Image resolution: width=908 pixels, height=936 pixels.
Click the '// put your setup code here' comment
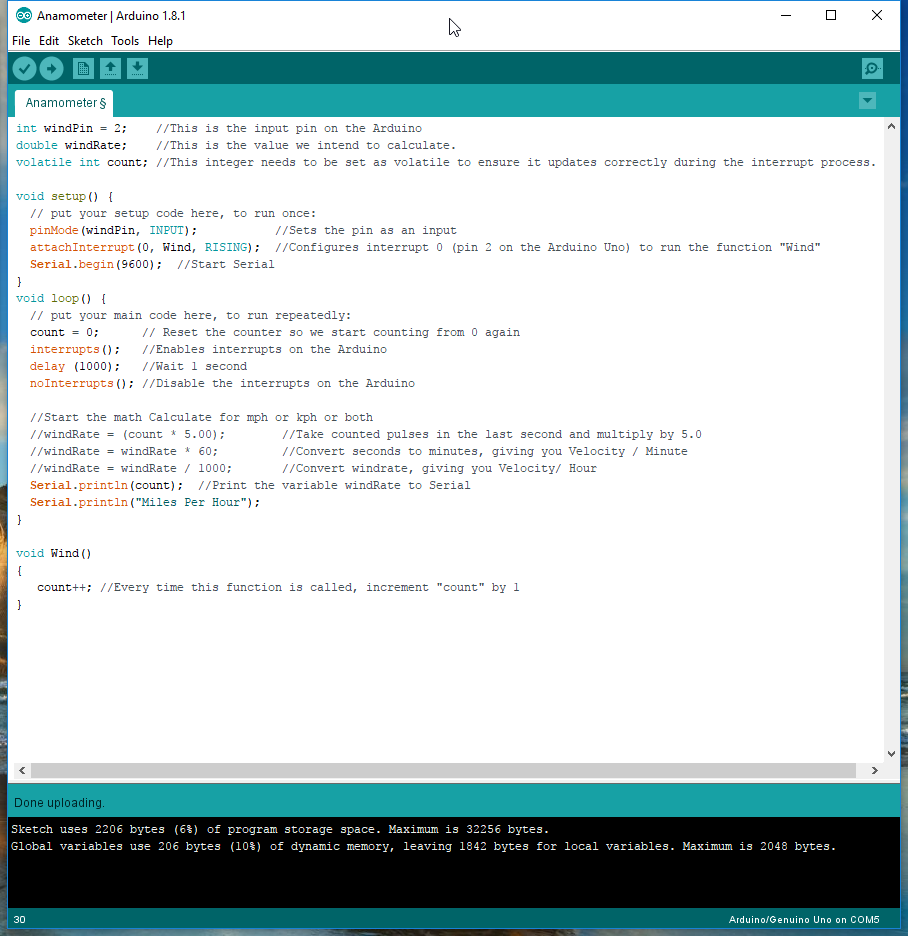pos(173,214)
